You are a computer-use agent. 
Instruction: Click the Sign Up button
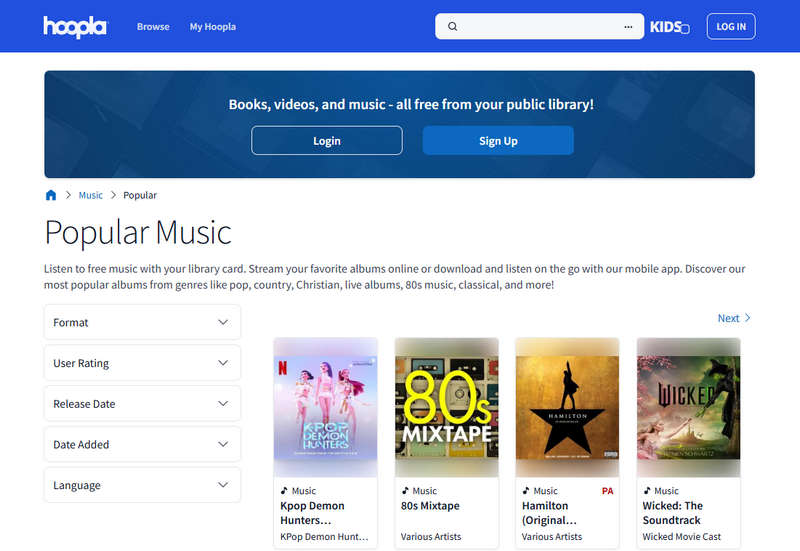click(x=498, y=141)
